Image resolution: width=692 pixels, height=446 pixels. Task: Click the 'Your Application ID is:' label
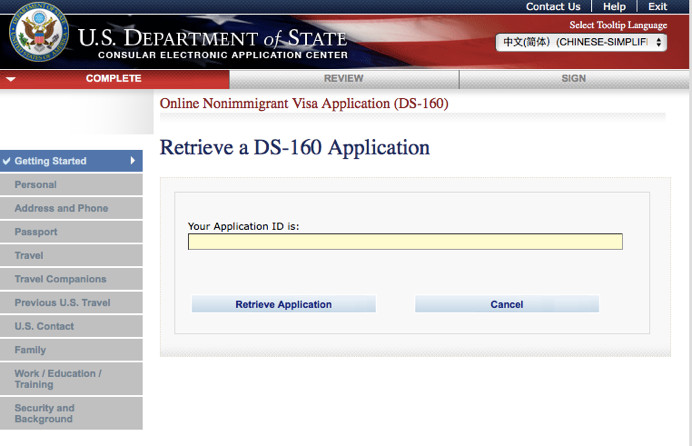[x=244, y=226]
